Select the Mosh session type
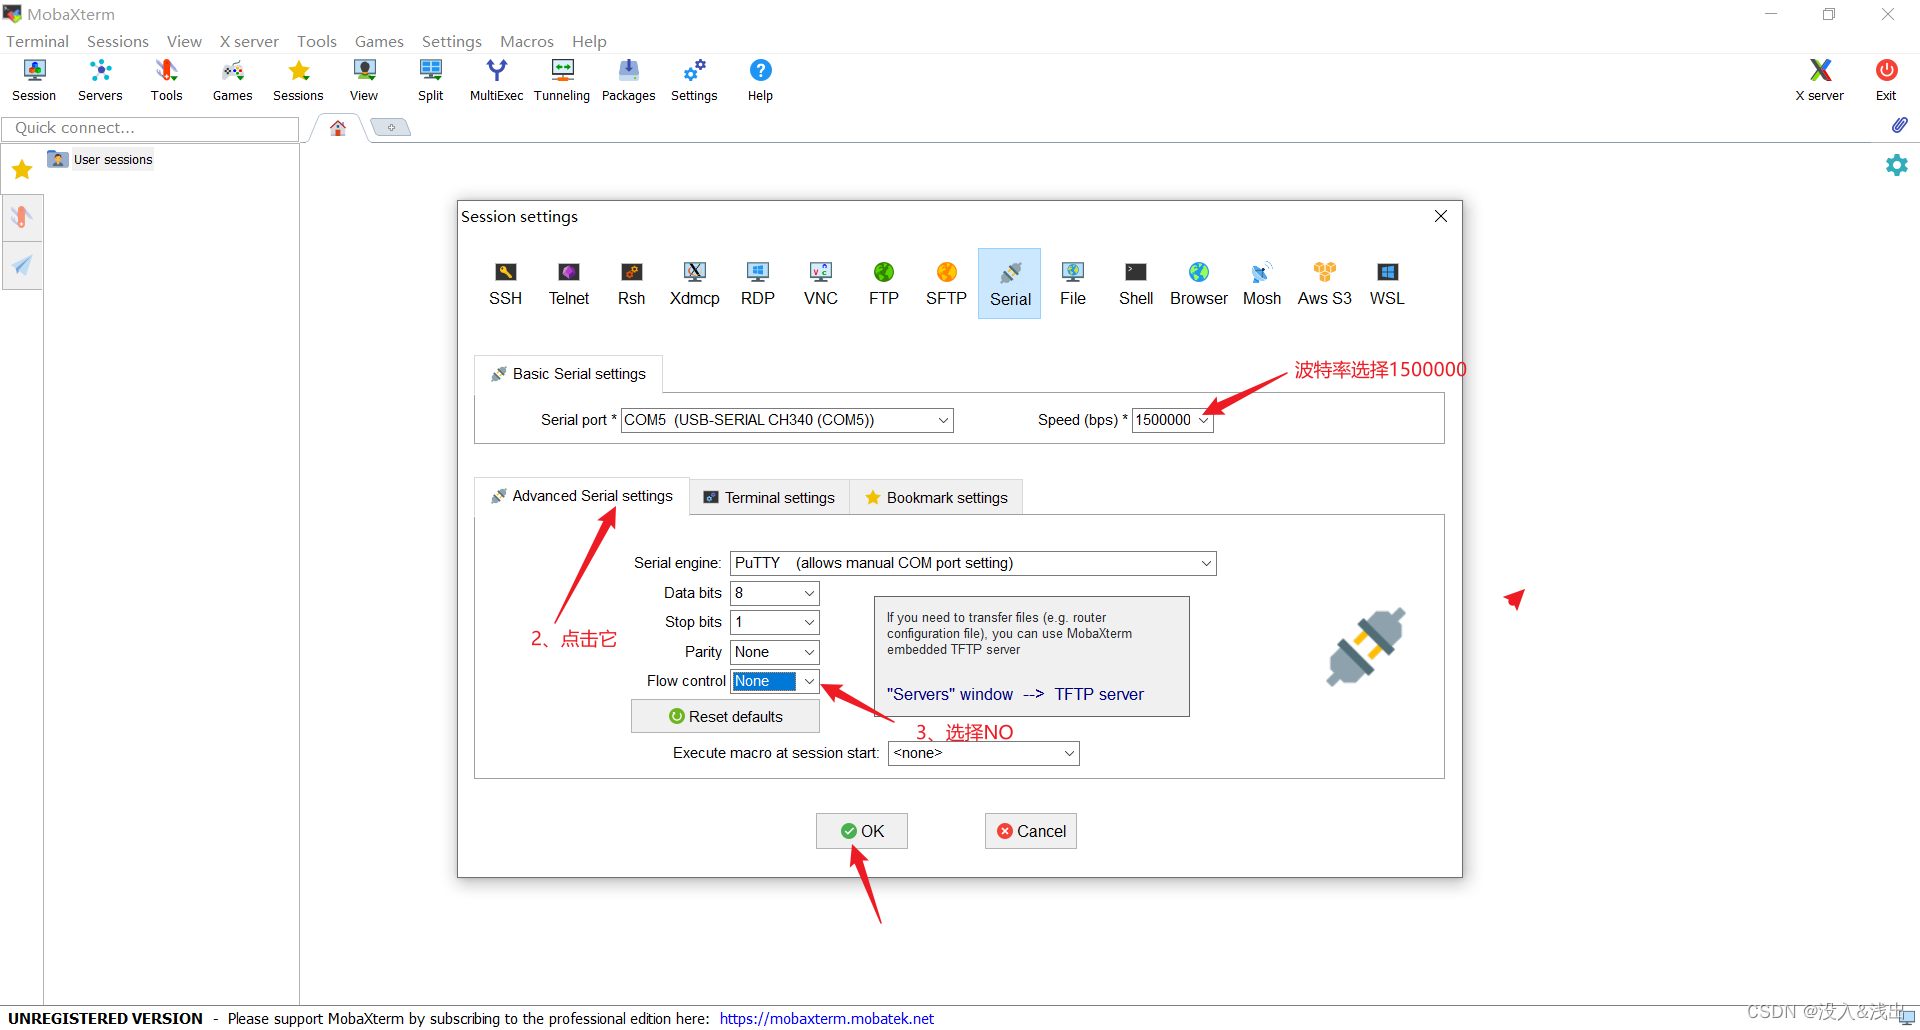The image size is (1920, 1030). [1262, 284]
